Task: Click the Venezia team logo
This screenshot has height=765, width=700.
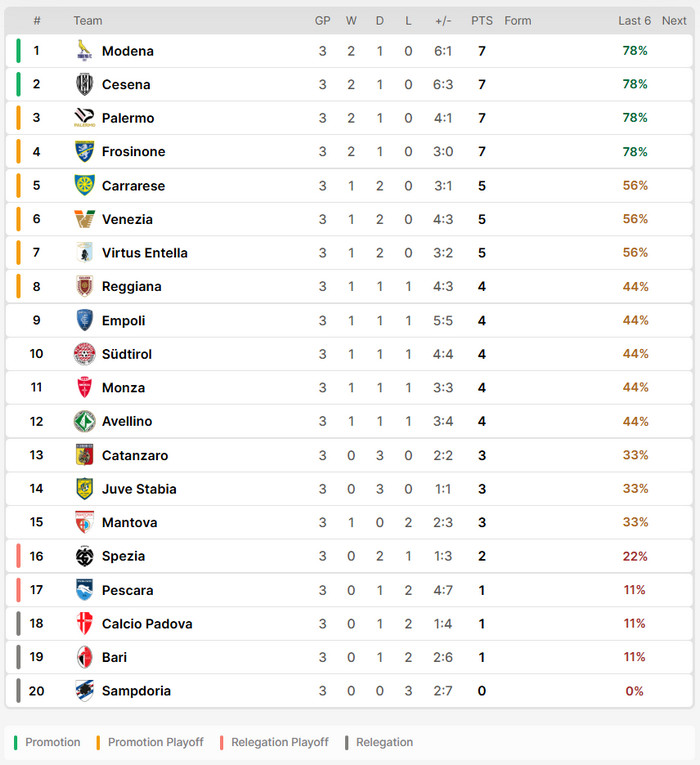Action: [x=84, y=219]
